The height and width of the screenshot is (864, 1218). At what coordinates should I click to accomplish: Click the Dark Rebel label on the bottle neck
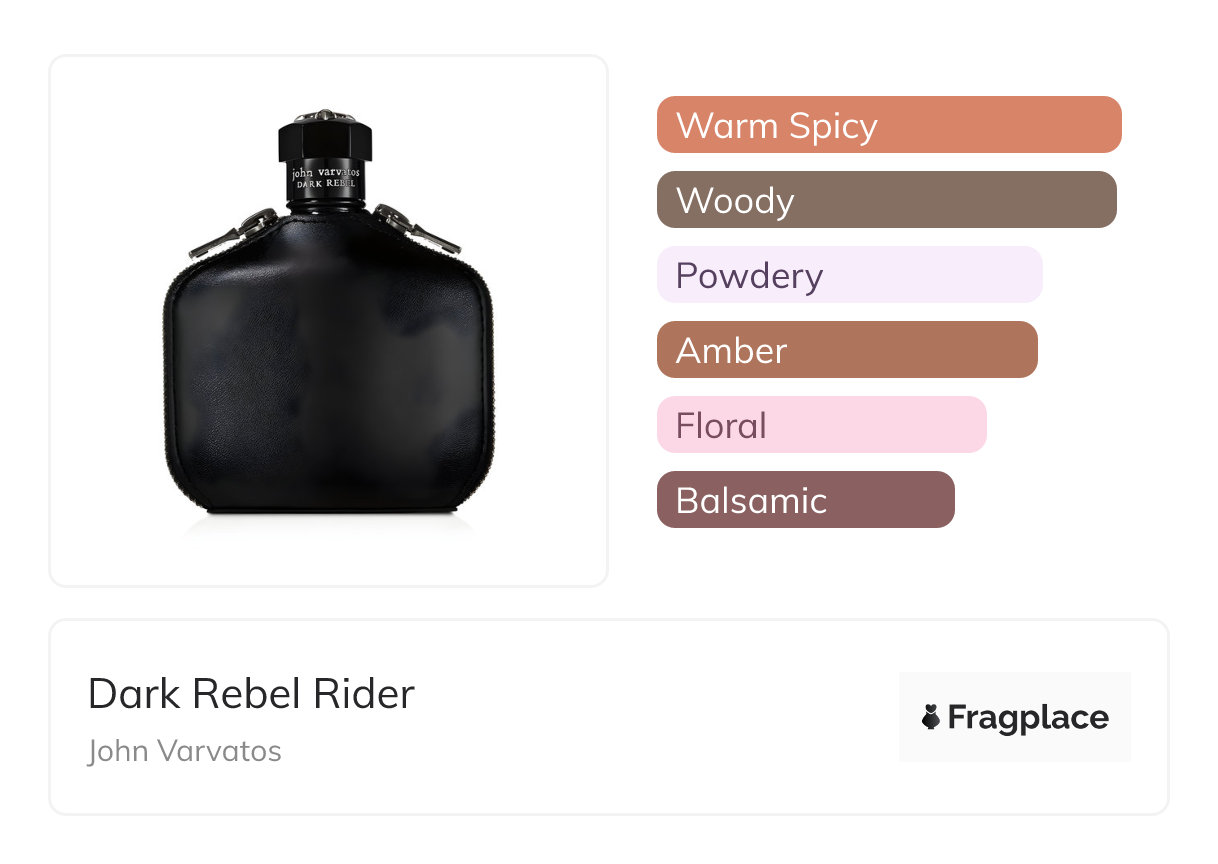point(326,182)
